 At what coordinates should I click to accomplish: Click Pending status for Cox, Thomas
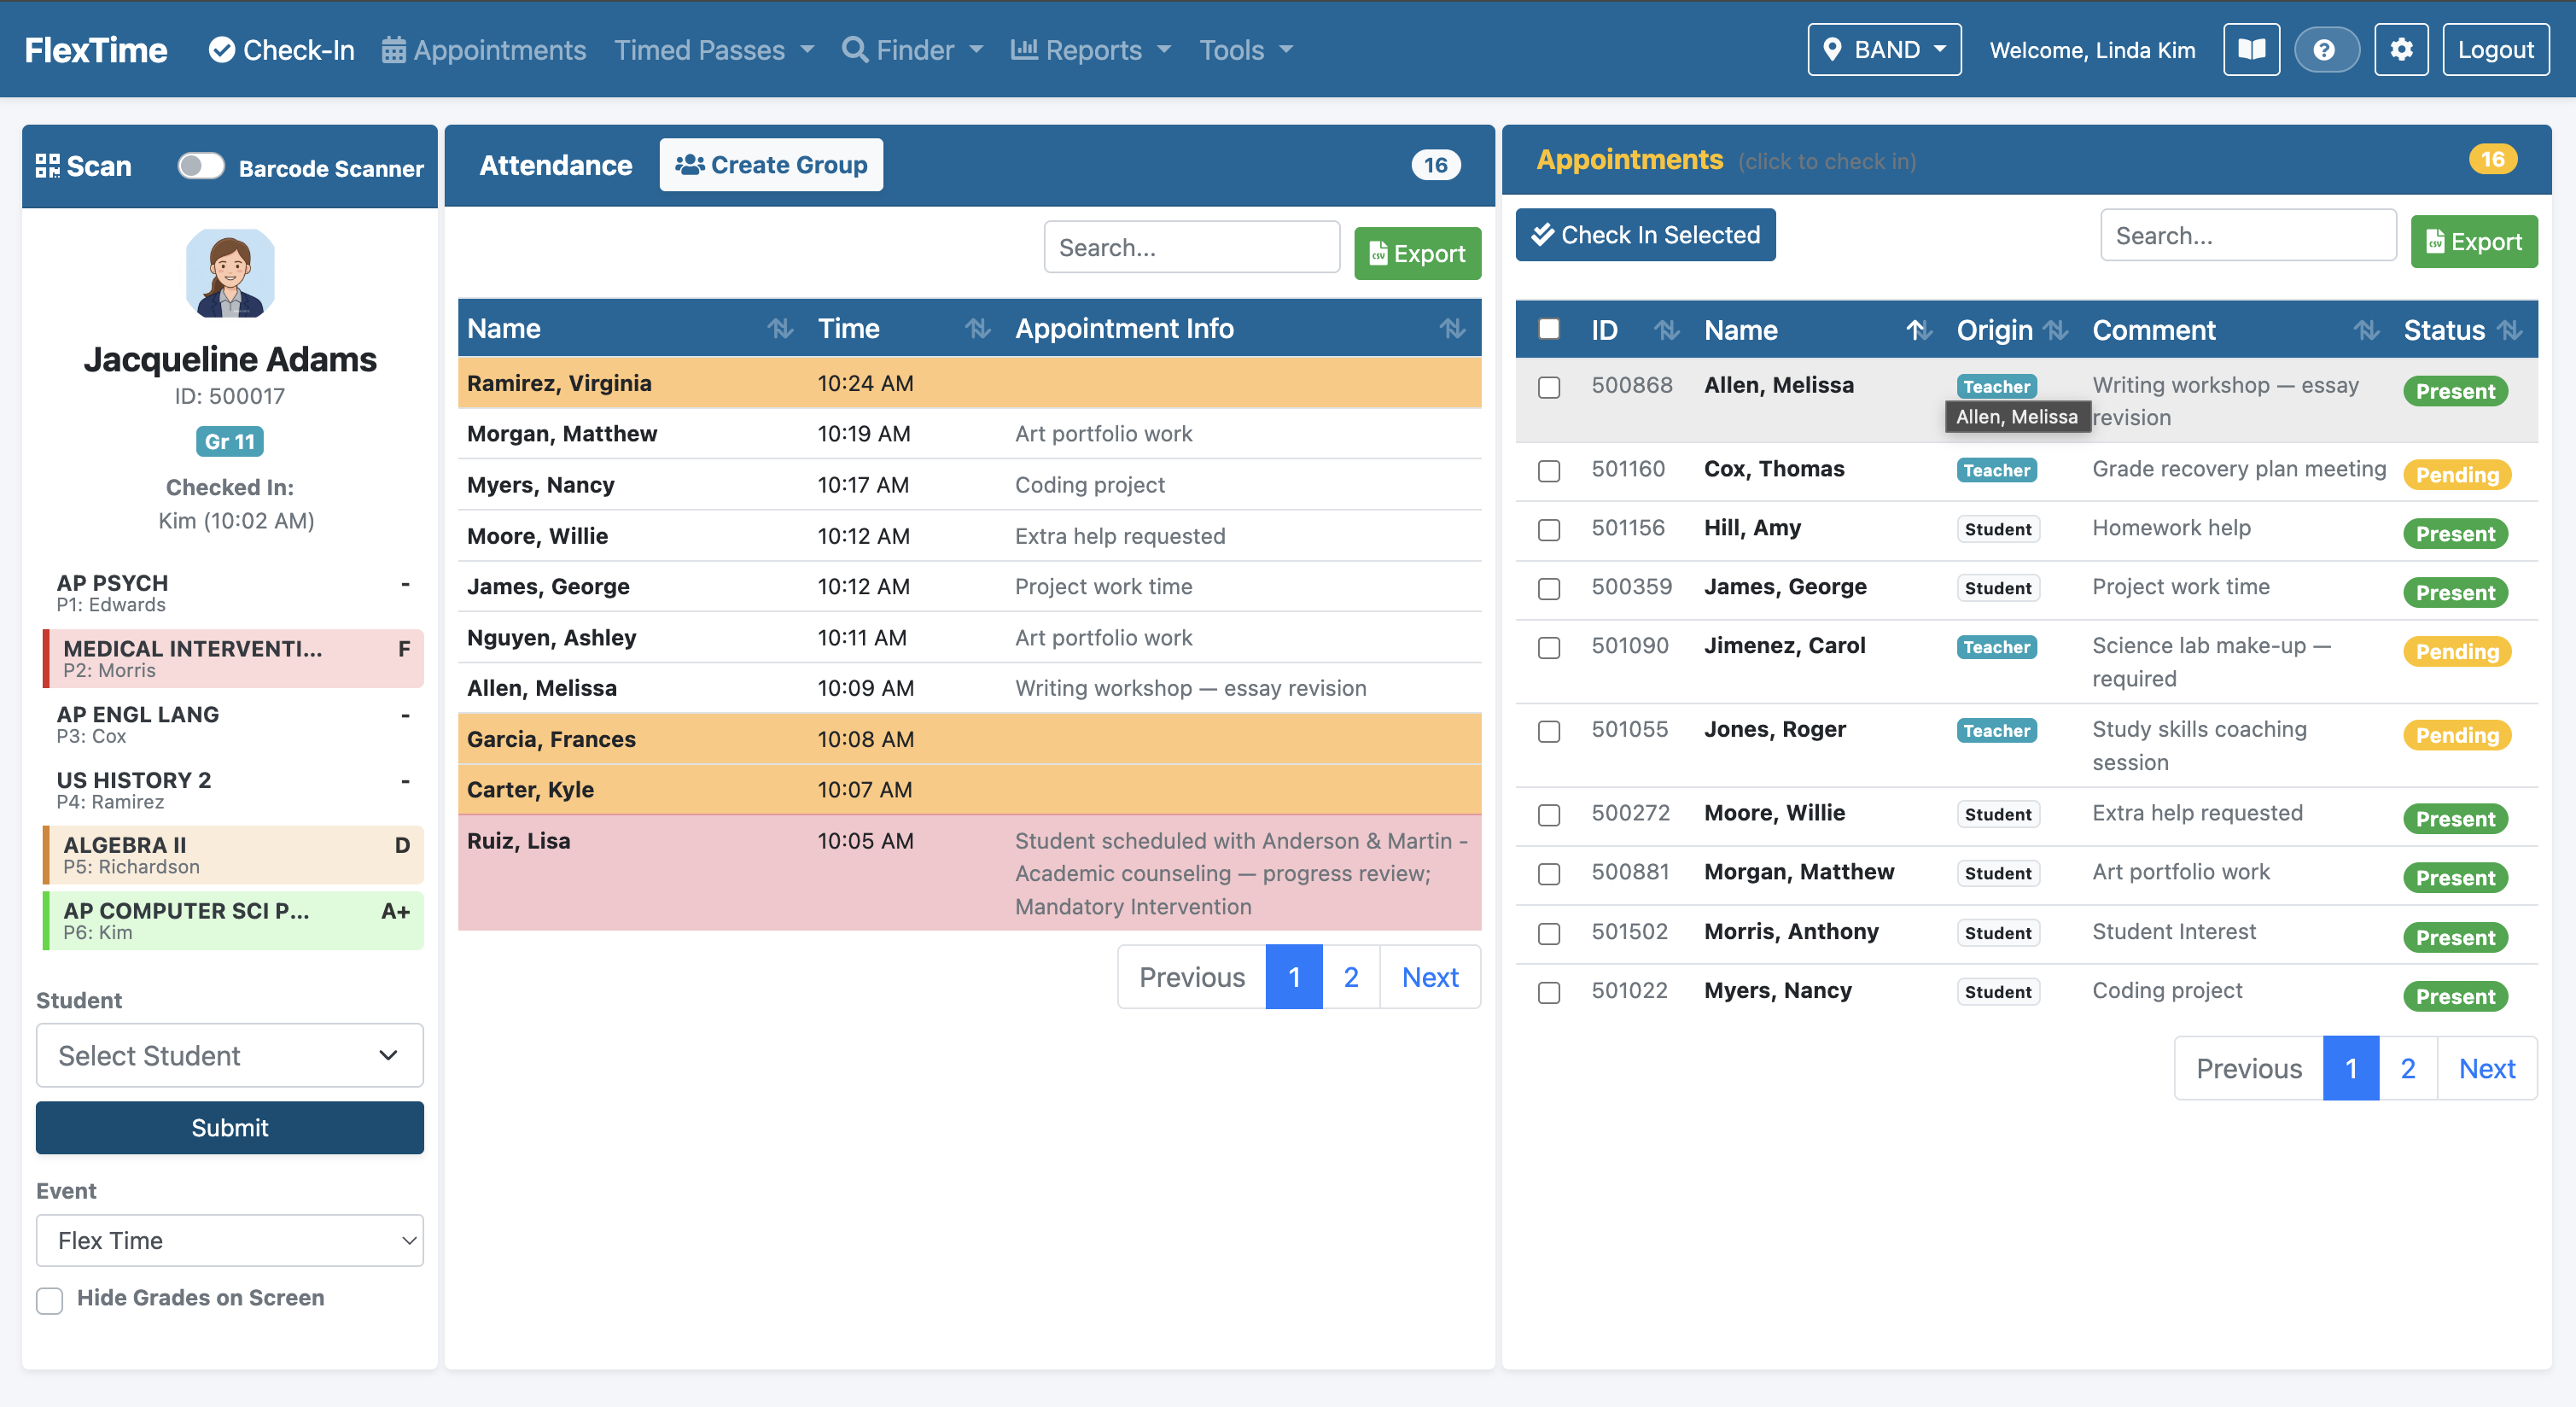pyautogui.click(x=2456, y=475)
